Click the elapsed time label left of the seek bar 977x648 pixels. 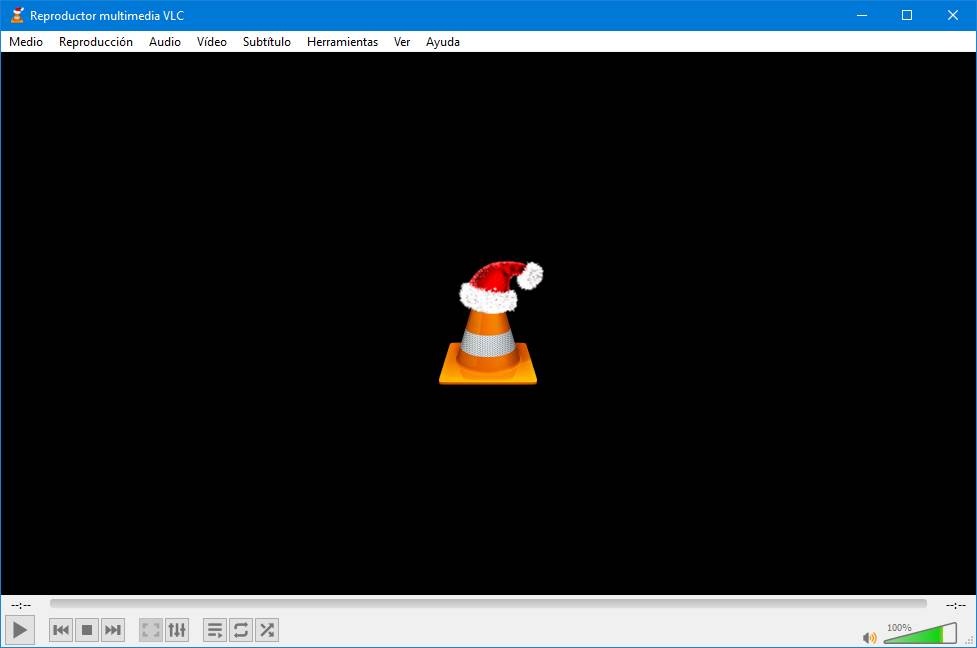(21, 605)
